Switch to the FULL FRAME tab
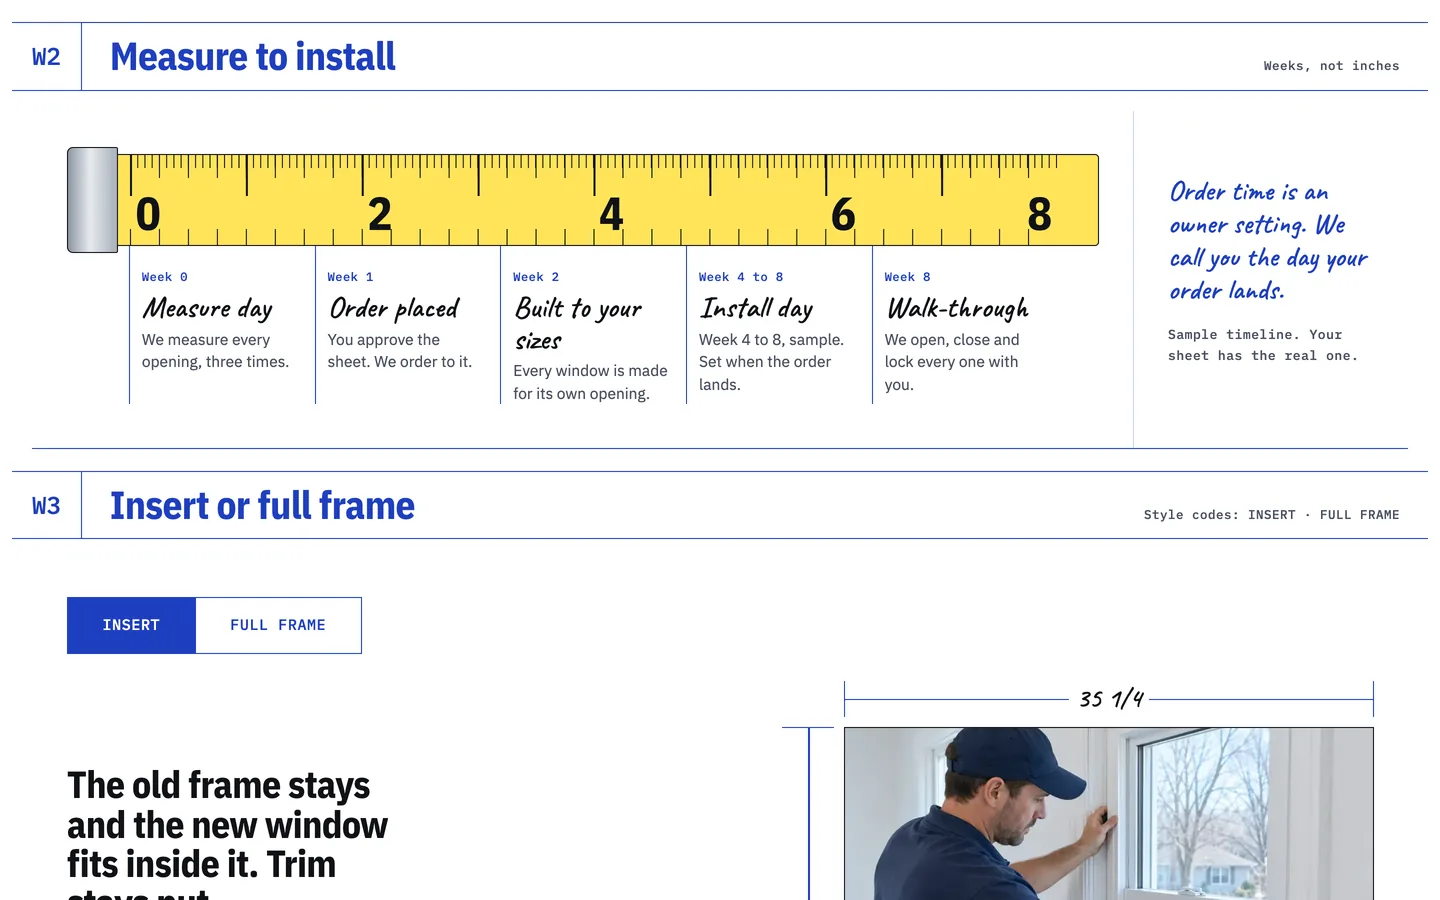 278,625
